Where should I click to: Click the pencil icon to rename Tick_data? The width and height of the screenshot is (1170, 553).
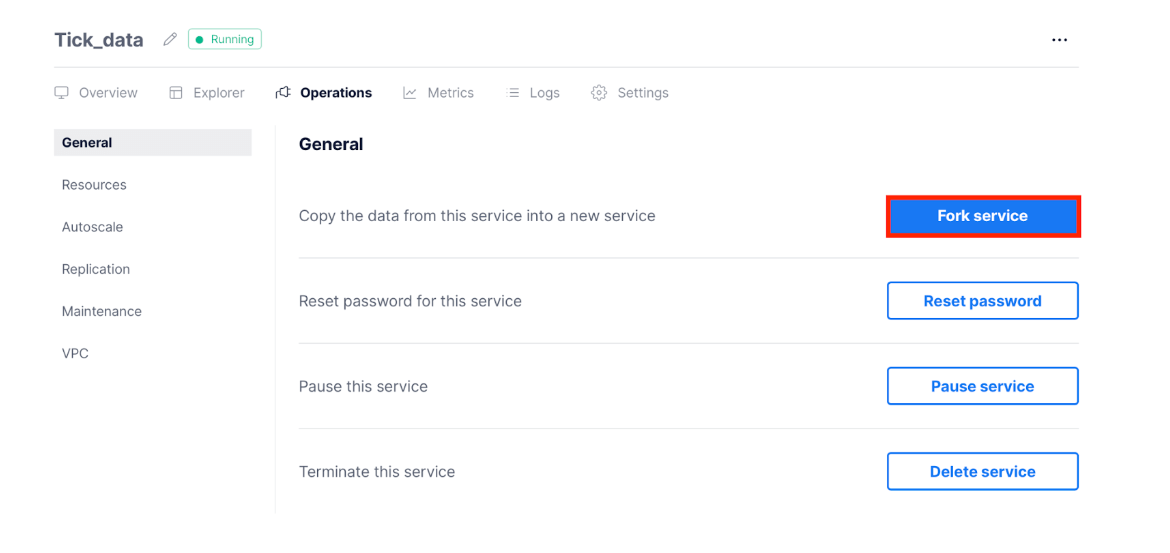click(x=170, y=40)
